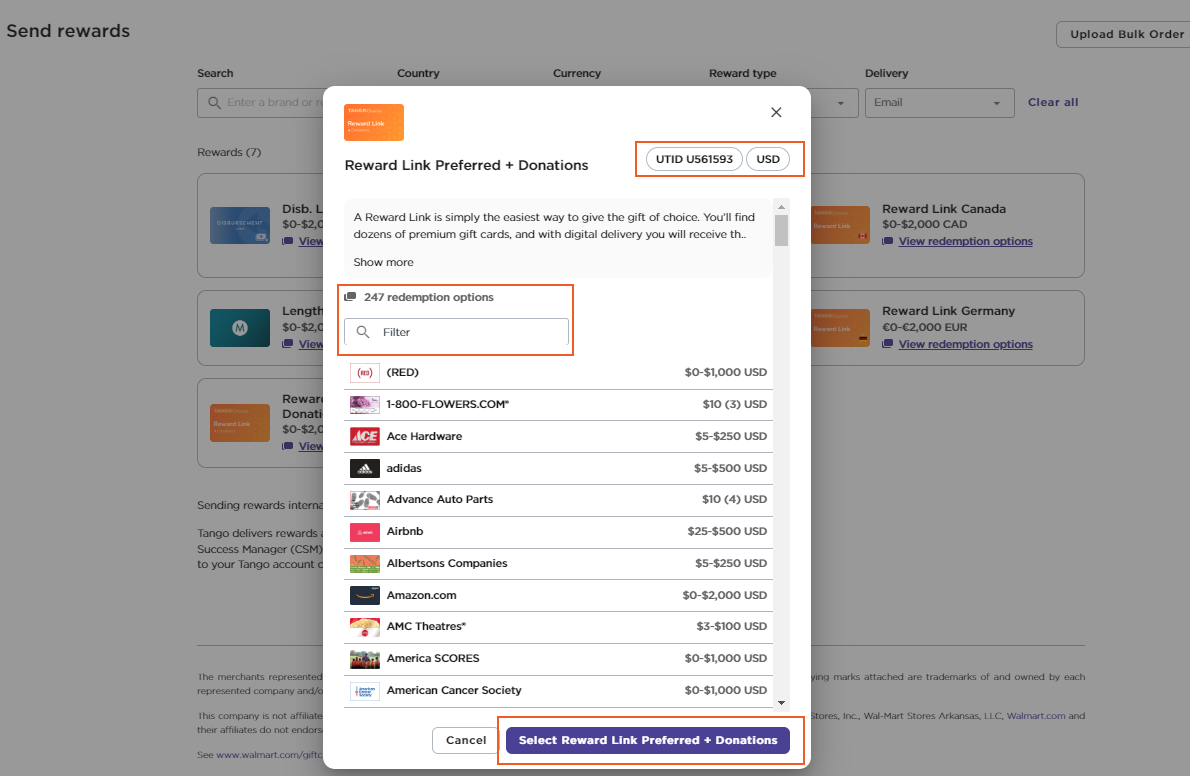1190x776 pixels.
Task: Select the Airbnb logo in list
Action: pos(364,531)
